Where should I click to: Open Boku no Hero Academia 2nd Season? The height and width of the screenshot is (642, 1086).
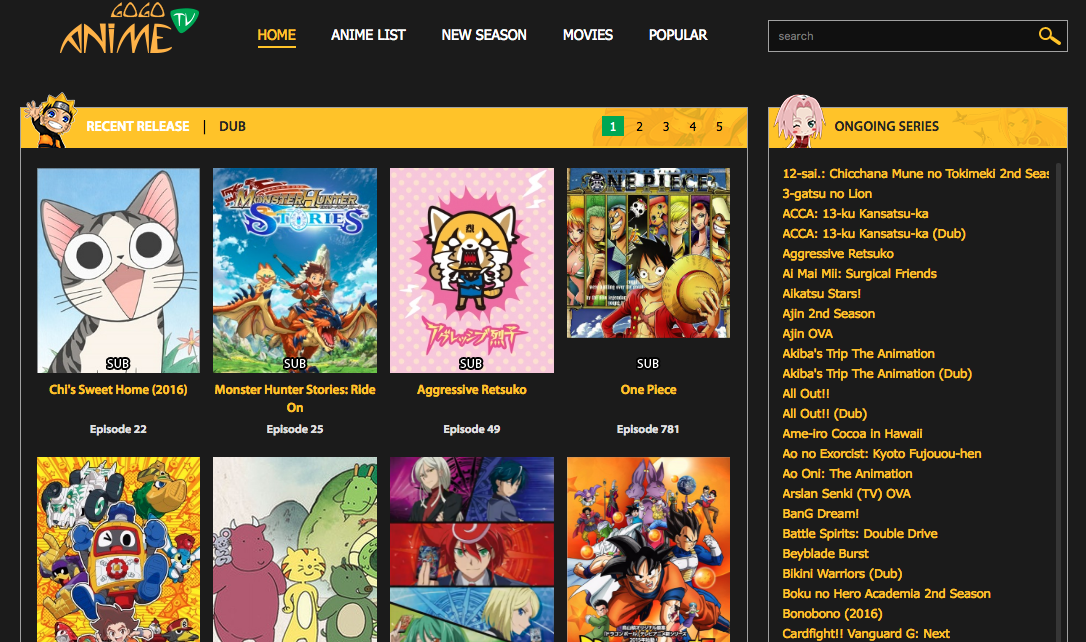(887, 594)
